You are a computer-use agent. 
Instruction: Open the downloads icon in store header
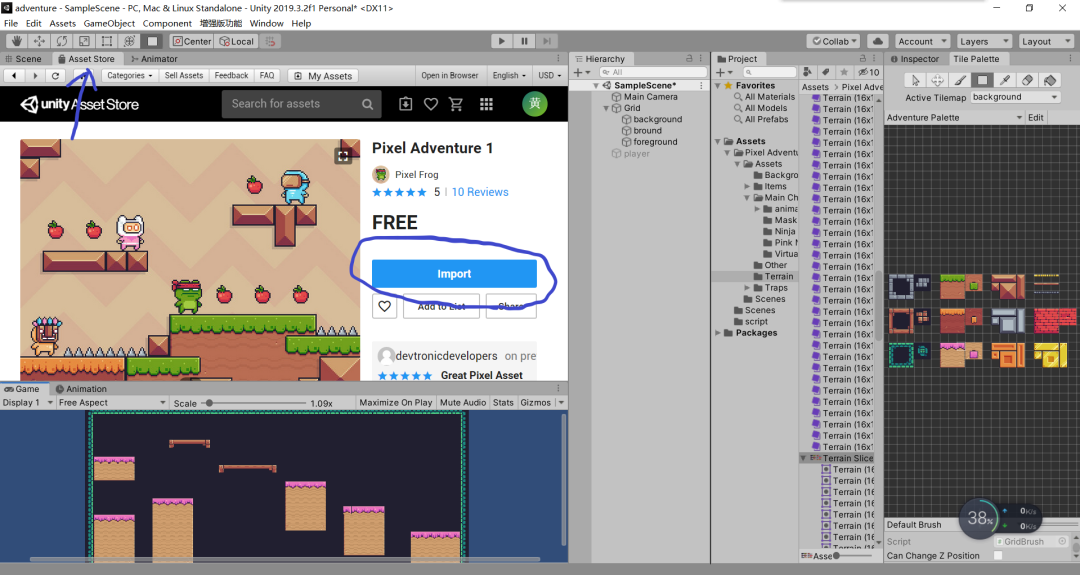406,104
